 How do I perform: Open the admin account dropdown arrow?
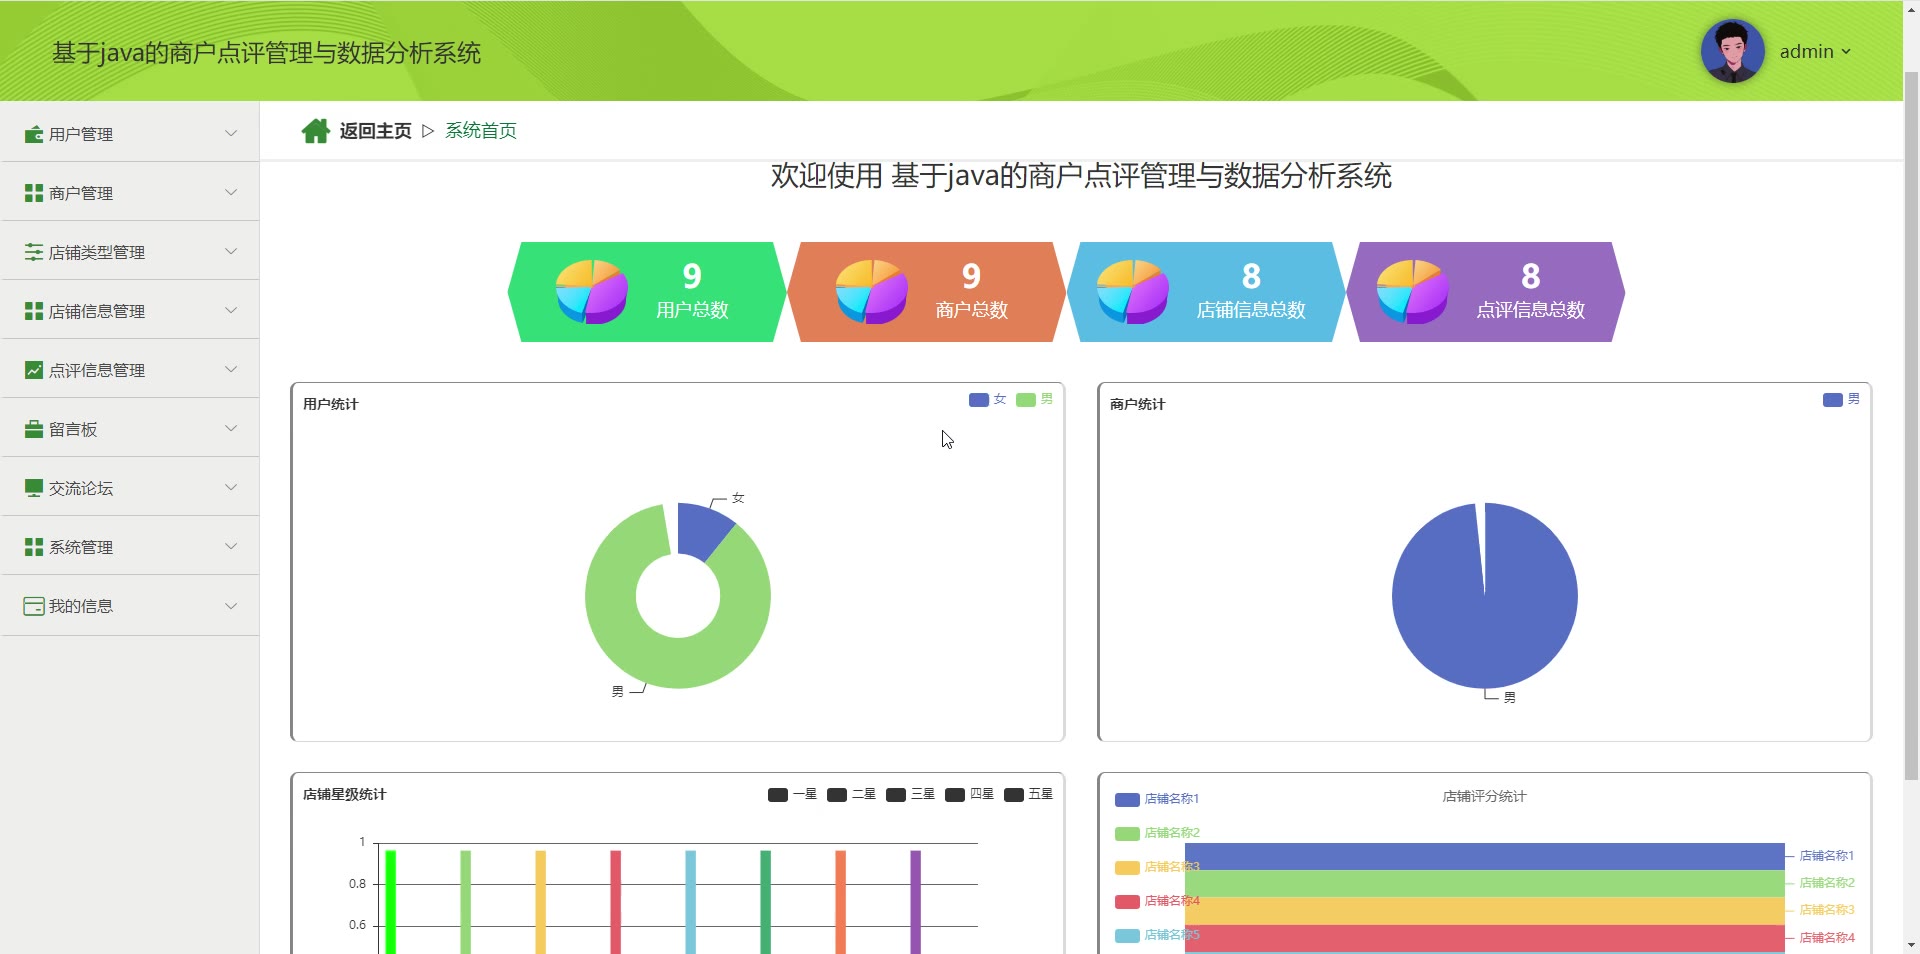pyautogui.click(x=1846, y=52)
